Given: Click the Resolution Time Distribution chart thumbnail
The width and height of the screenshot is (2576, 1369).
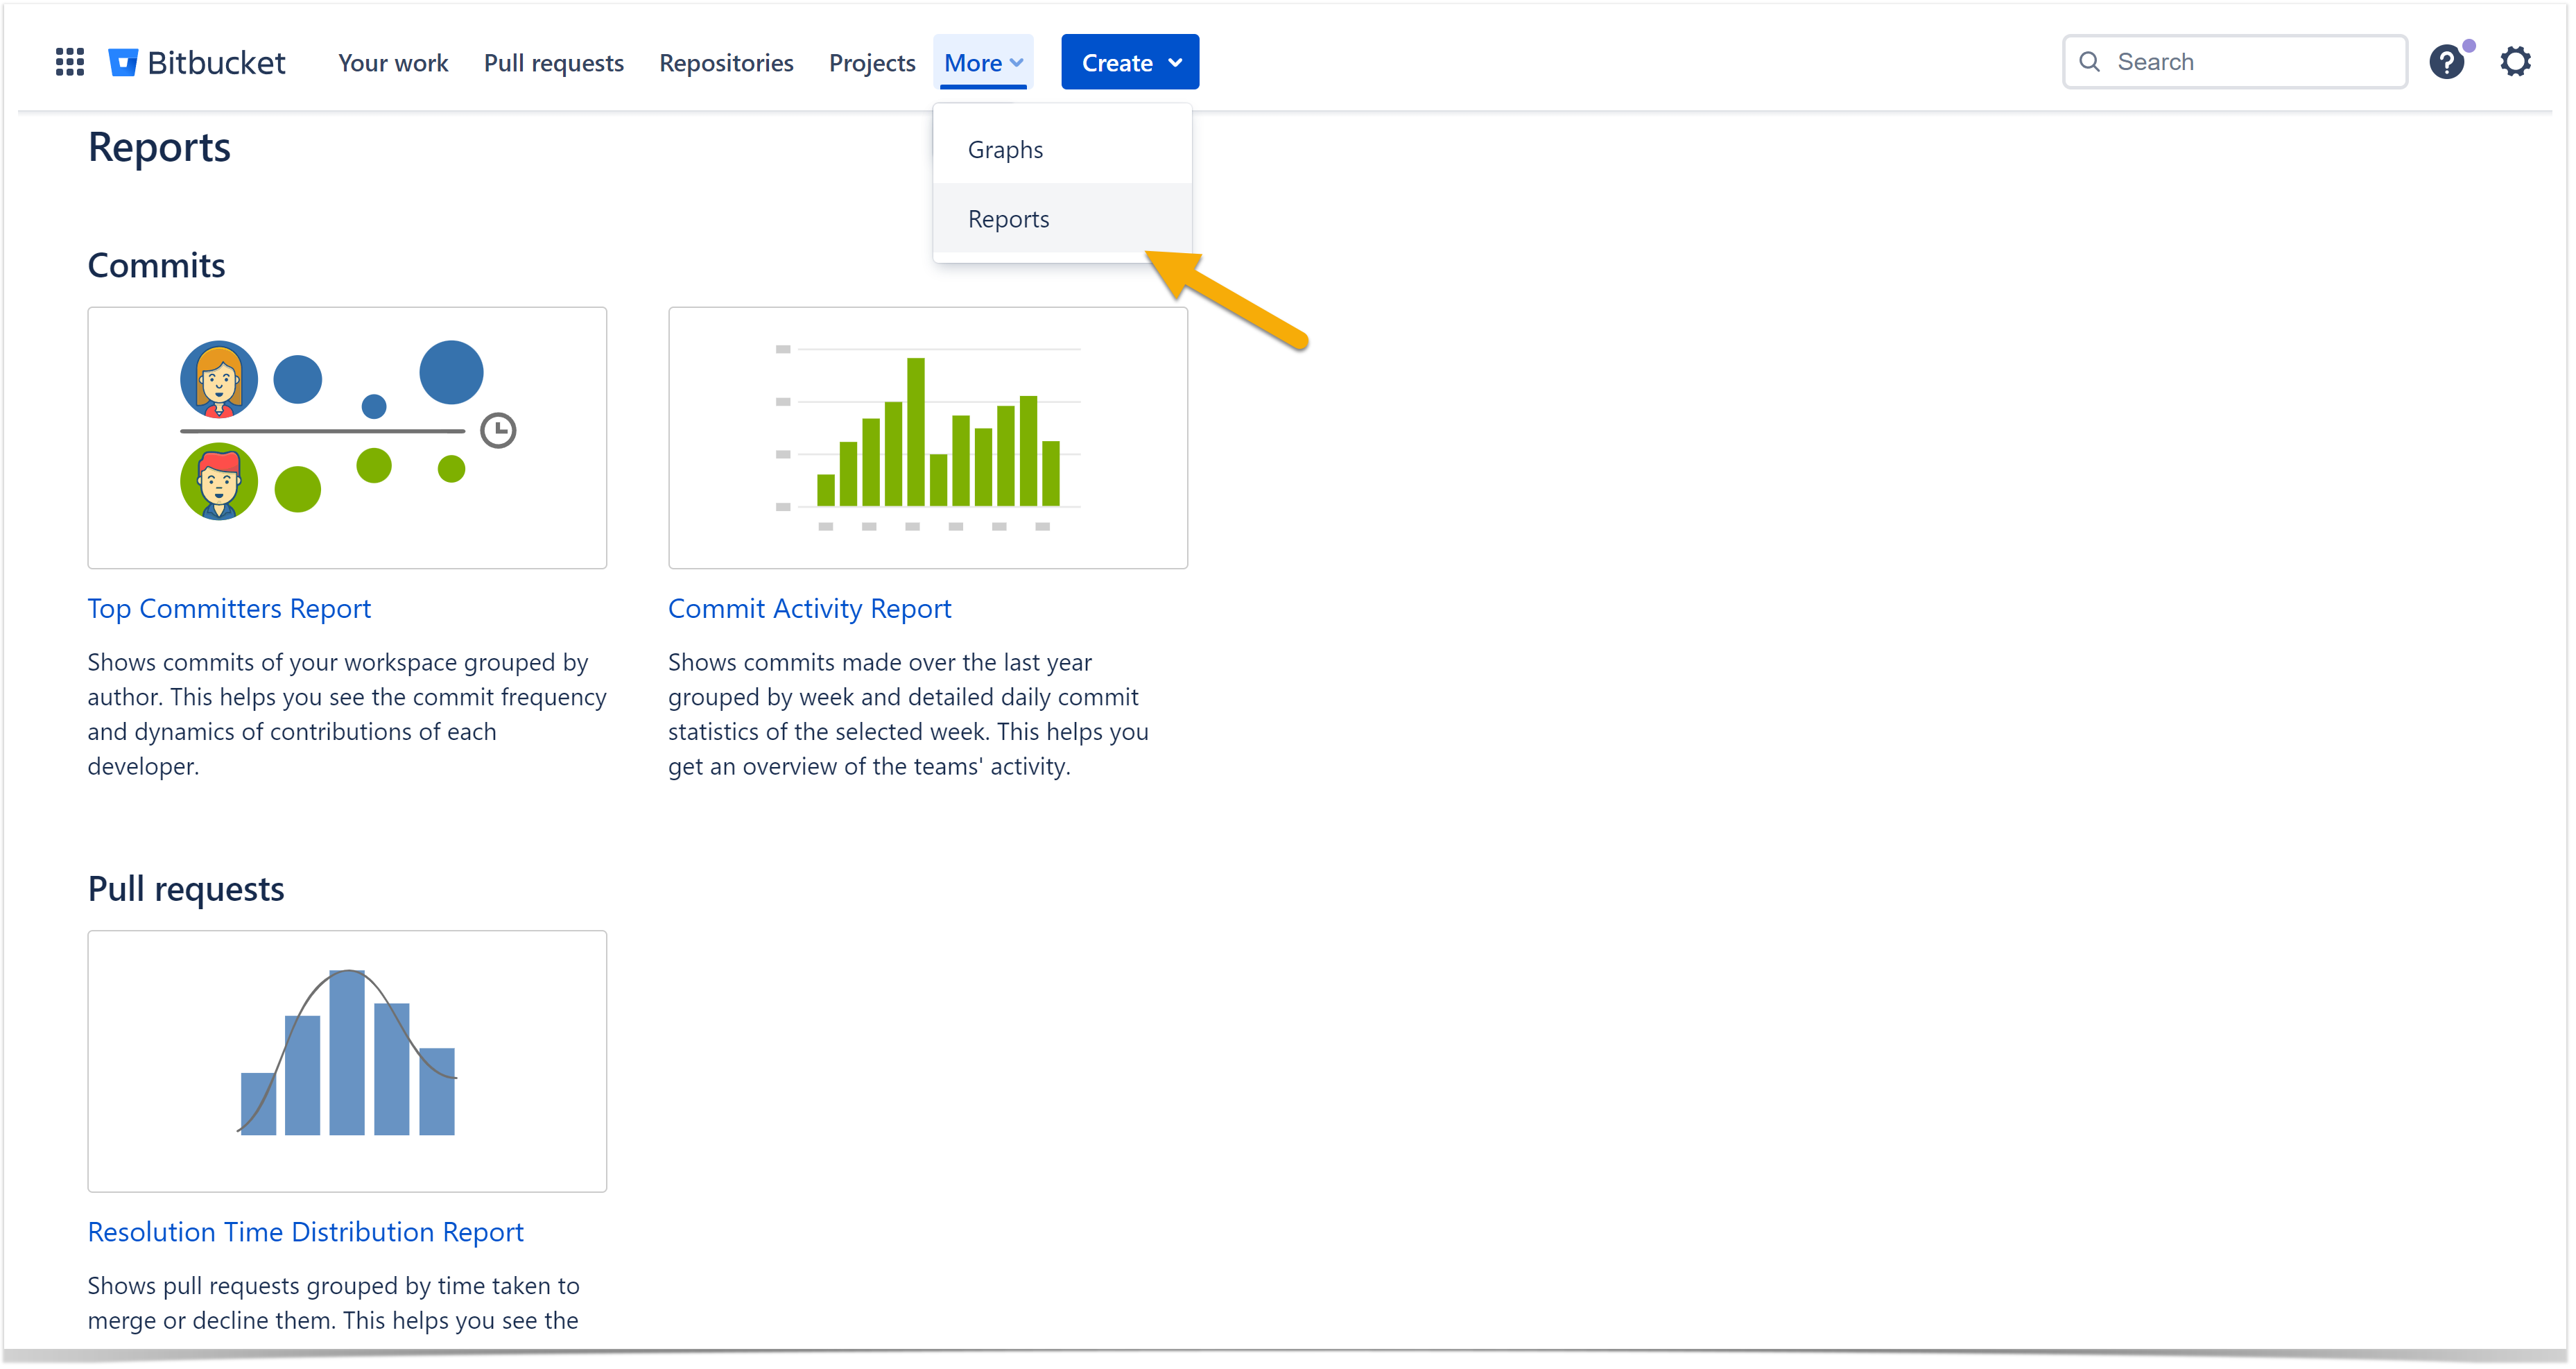Looking at the screenshot, I should click(347, 1061).
